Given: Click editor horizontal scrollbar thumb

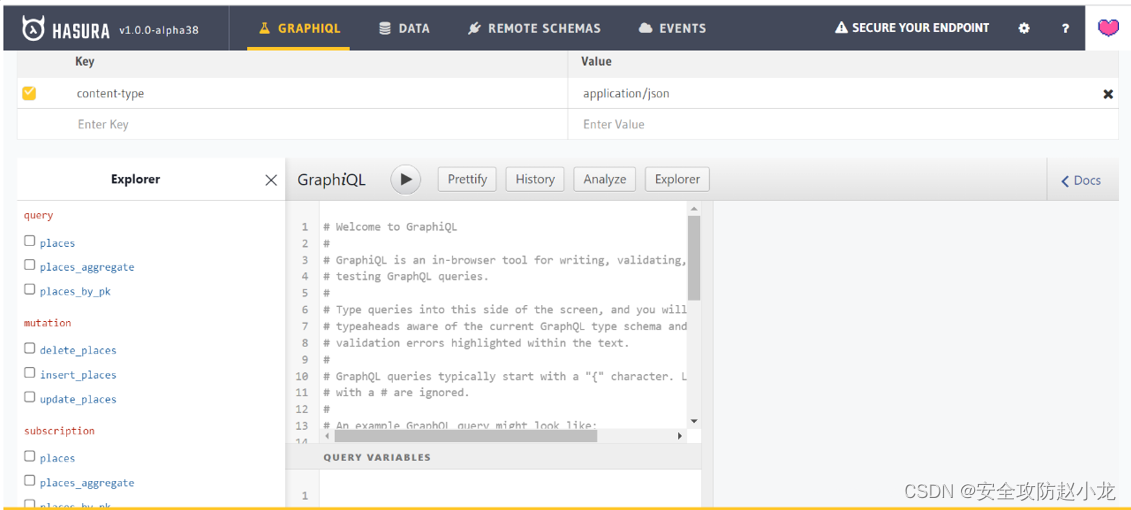Looking at the screenshot, I should [466, 436].
